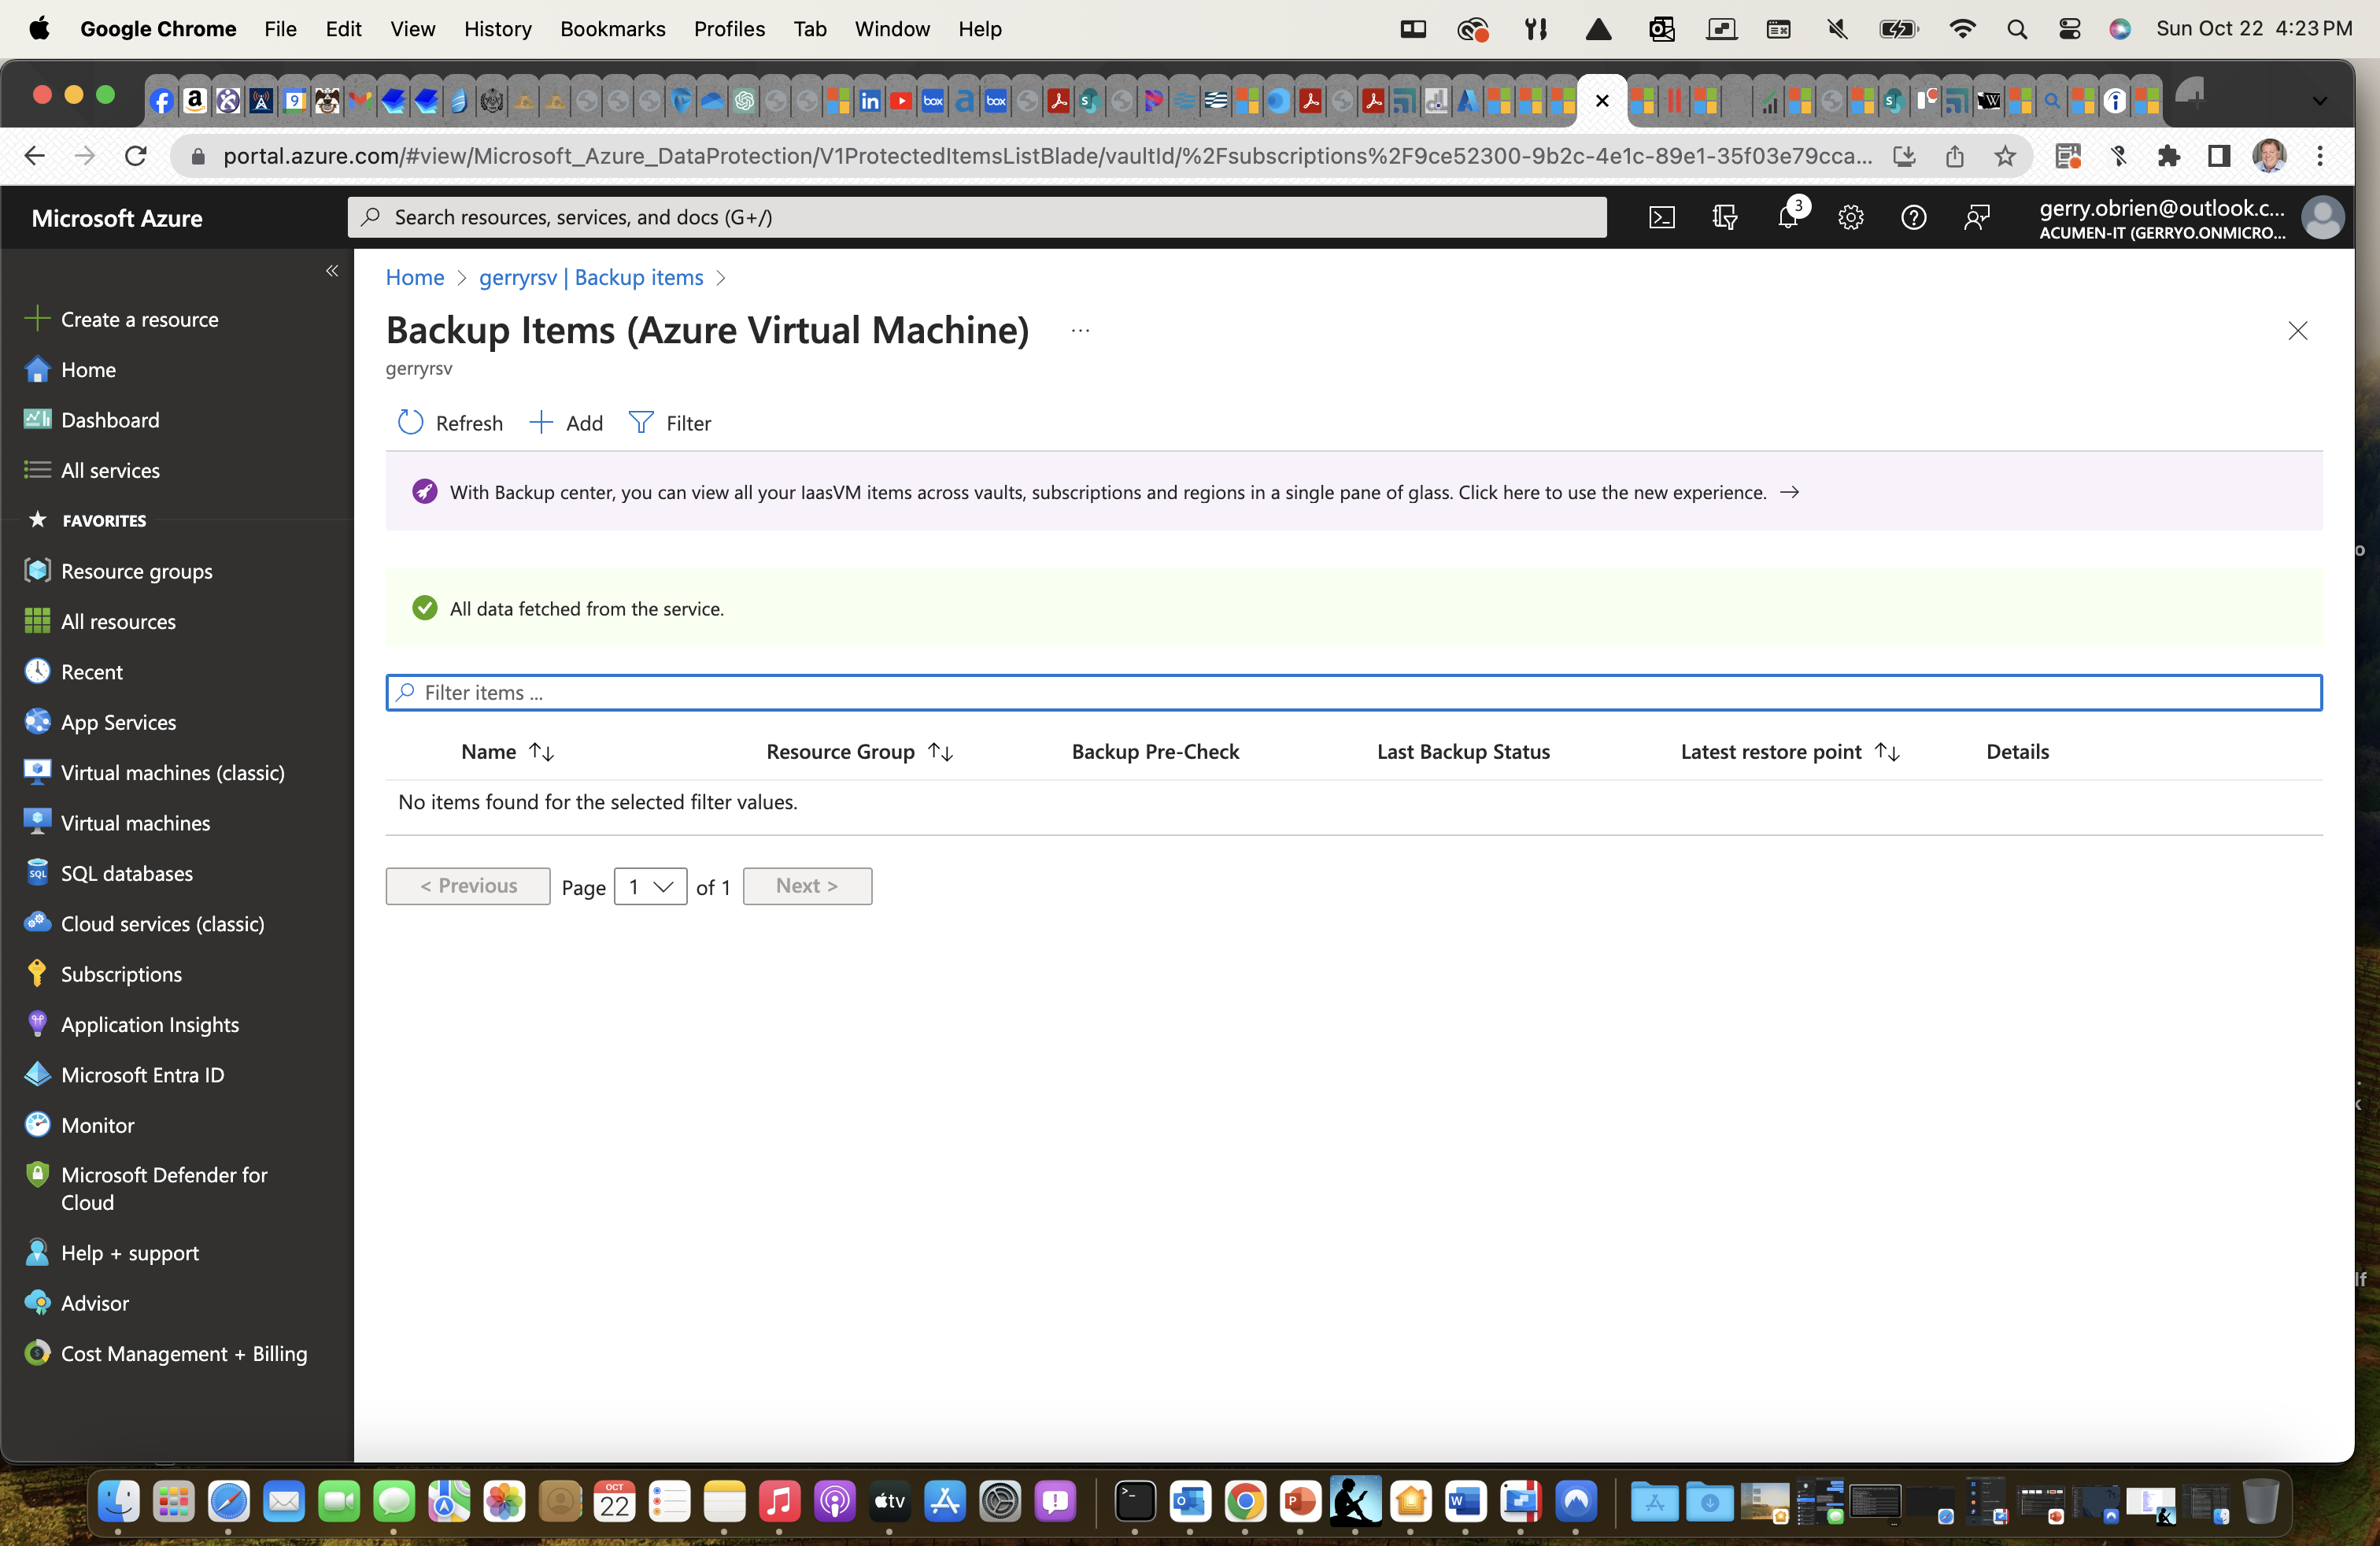Viewport: 2380px width, 1546px height.
Task: Open Finder from the Dock
Action: coord(118,1501)
